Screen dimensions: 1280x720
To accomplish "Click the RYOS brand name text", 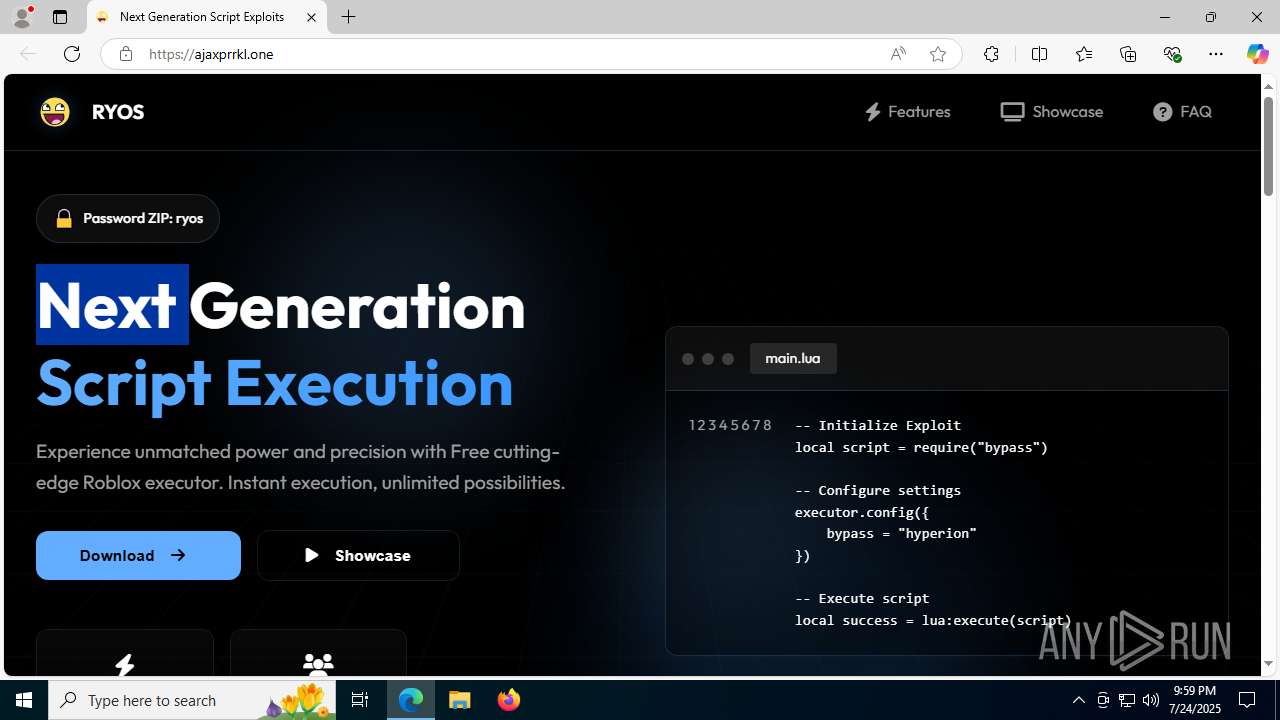I will (x=118, y=112).
